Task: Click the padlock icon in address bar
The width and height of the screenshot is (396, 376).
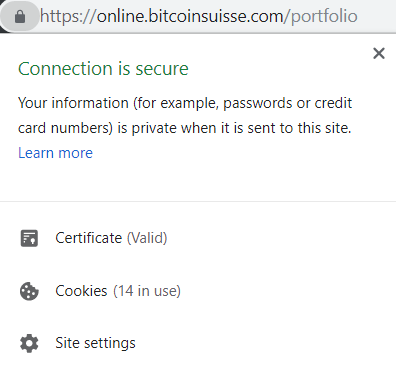Action: [20, 16]
